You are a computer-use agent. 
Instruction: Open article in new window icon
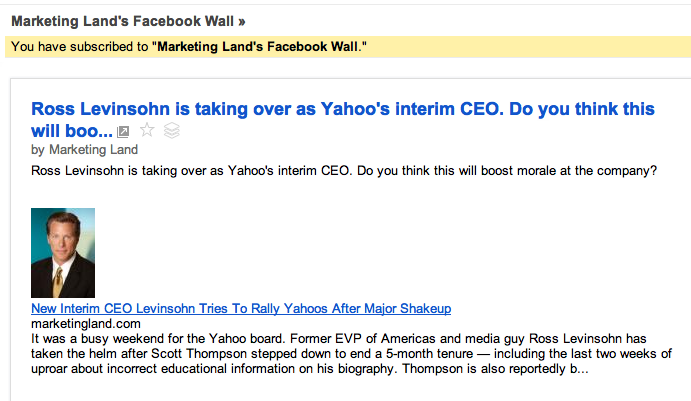tap(123, 131)
